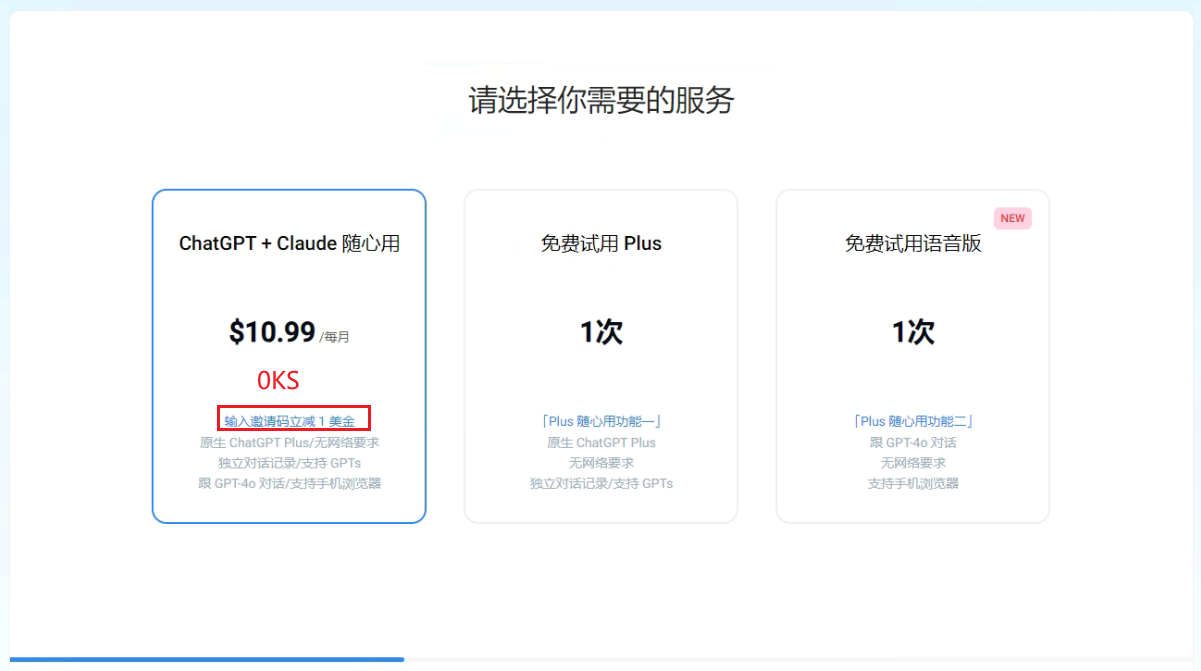Click the /每月 billing period label

pyautogui.click(x=335, y=338)
